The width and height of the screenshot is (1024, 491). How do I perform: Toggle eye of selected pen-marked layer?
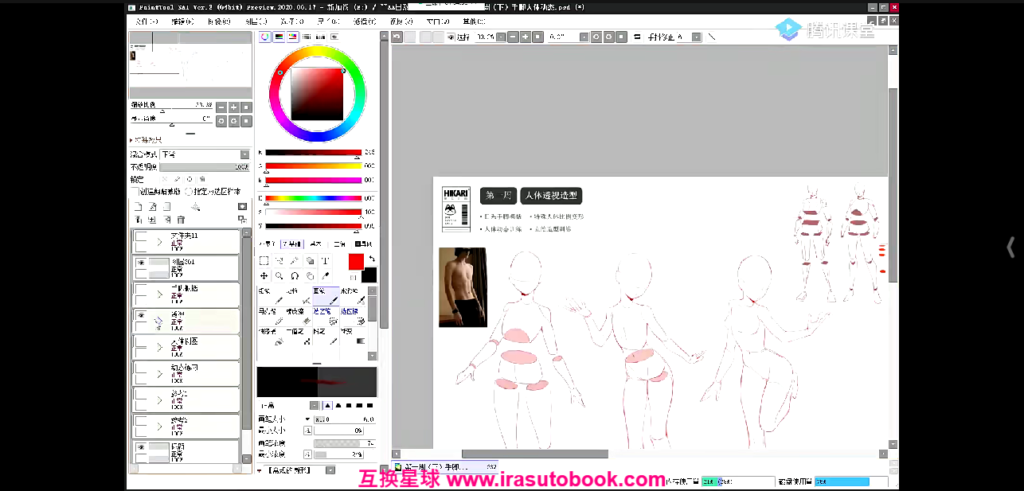click(140, 315)
